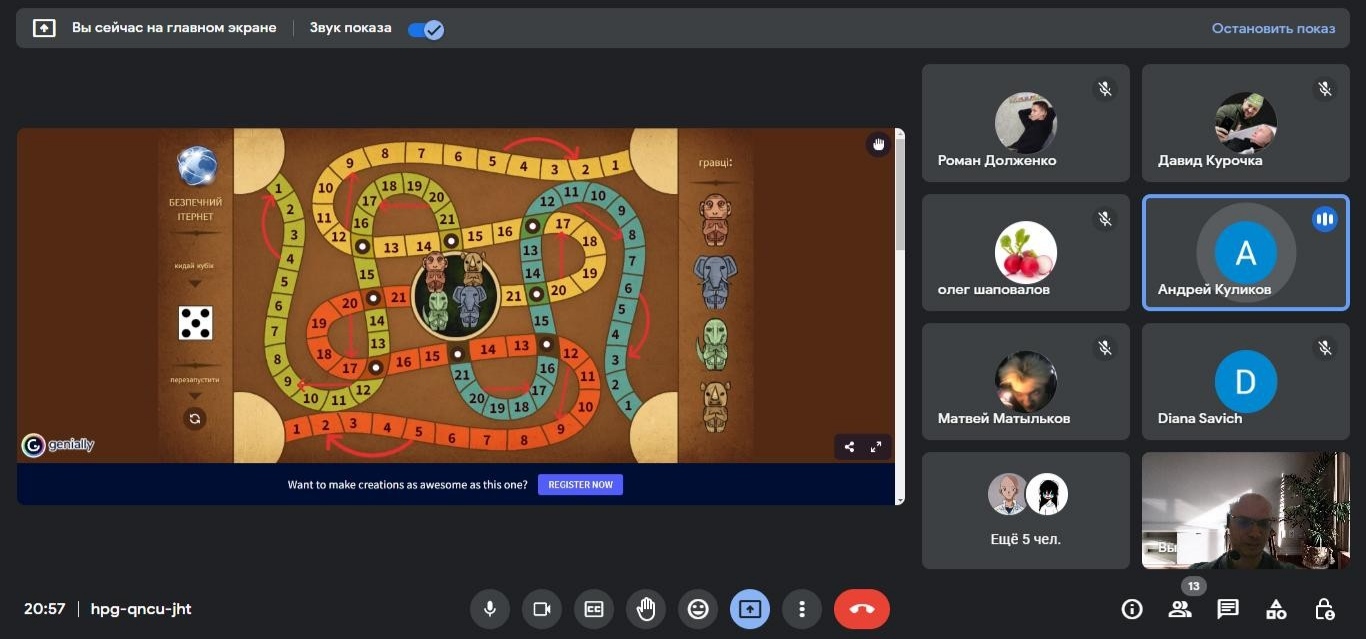Click the meeting code hpg-qncu-jht

tap(141, 608)
